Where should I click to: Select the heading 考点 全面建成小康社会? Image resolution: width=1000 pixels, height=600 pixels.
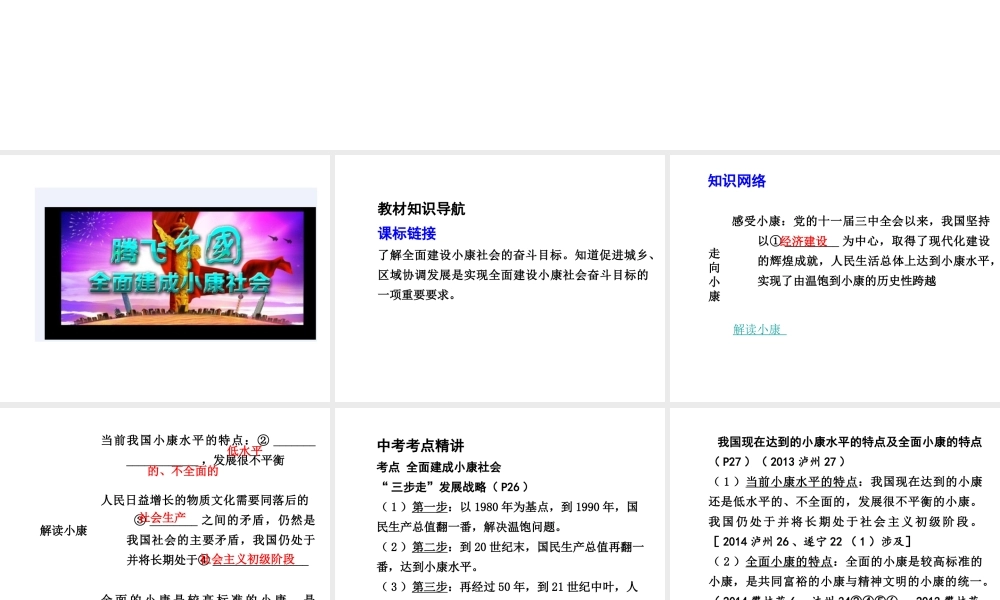(x=439, y=467)
